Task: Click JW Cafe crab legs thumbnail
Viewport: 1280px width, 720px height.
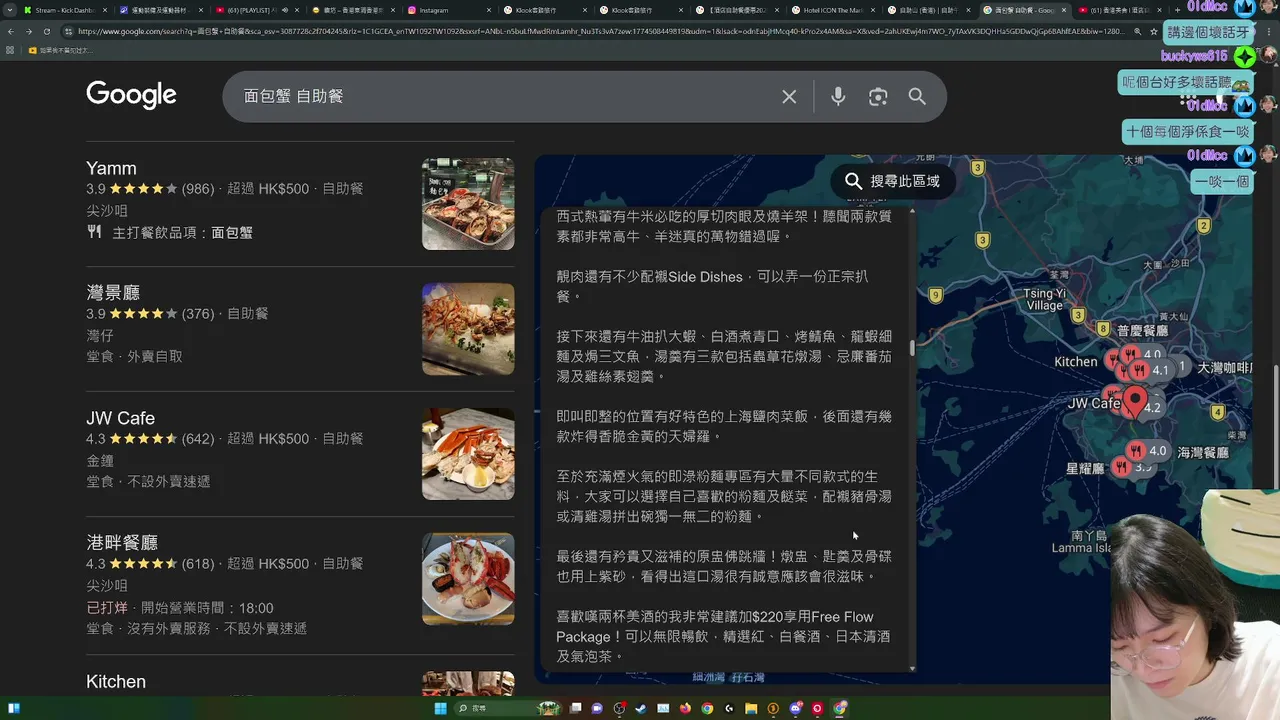Action: [x=468, y=454]
